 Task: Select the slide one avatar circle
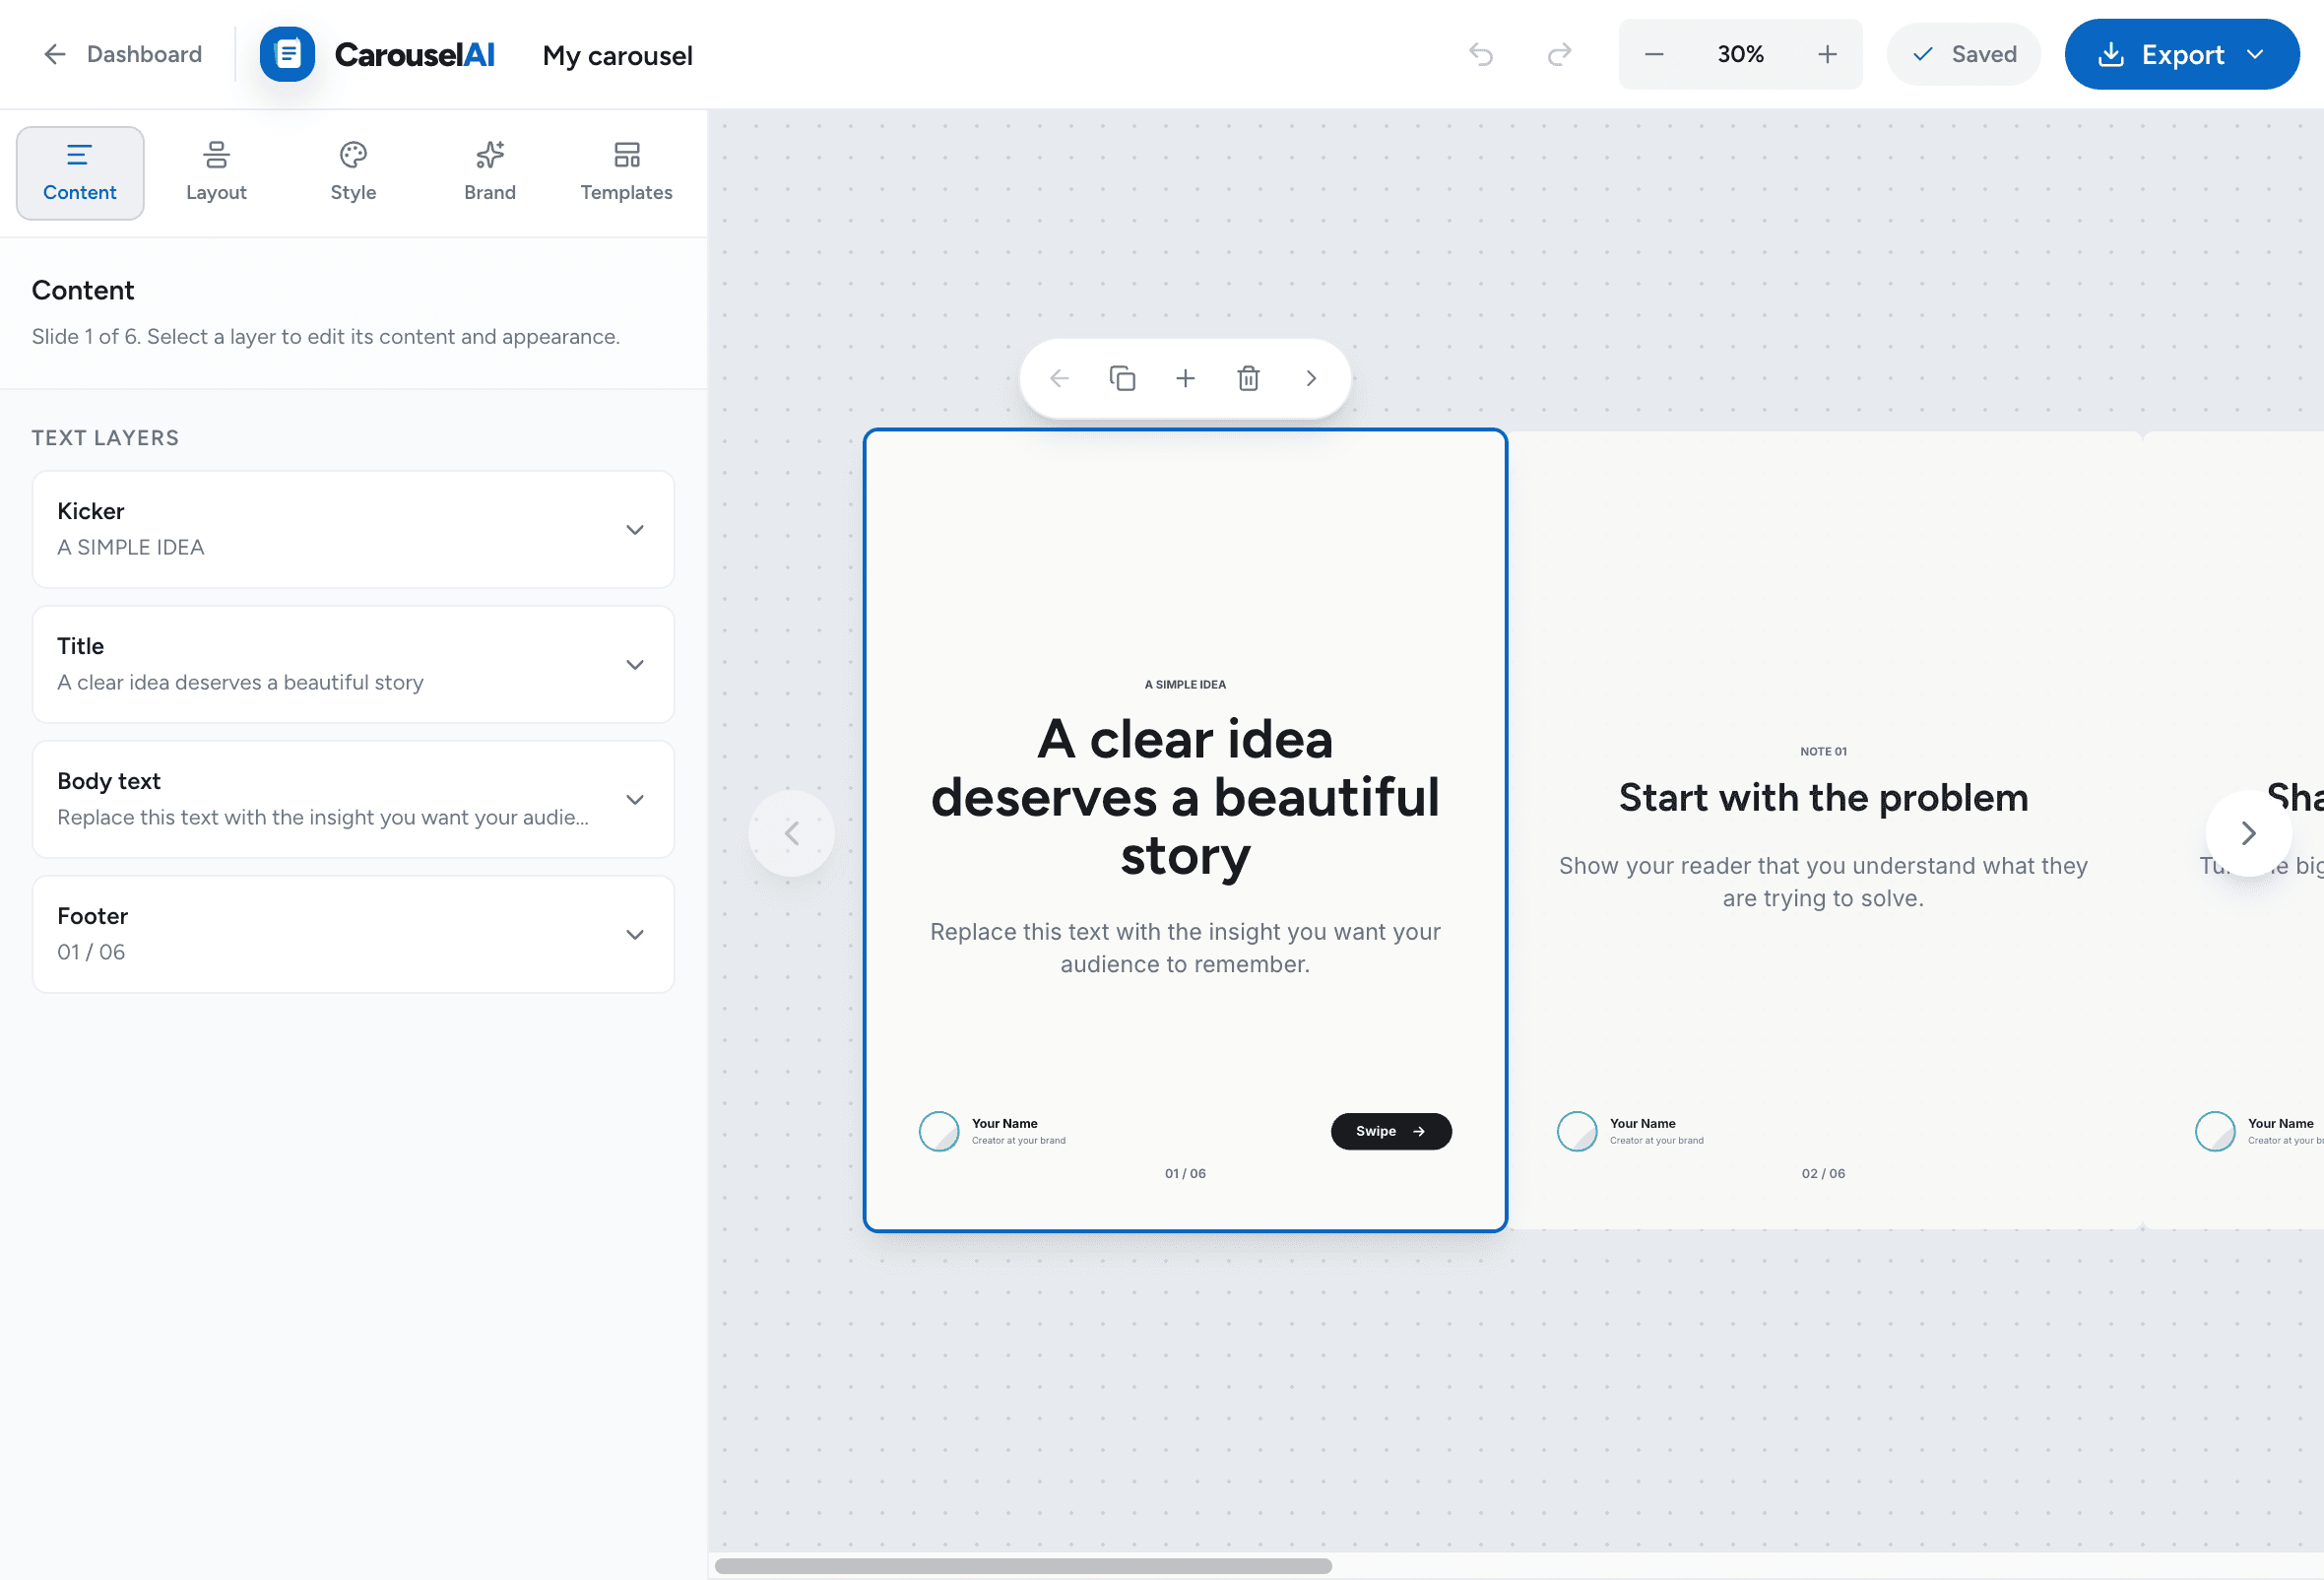[939, 1131]
